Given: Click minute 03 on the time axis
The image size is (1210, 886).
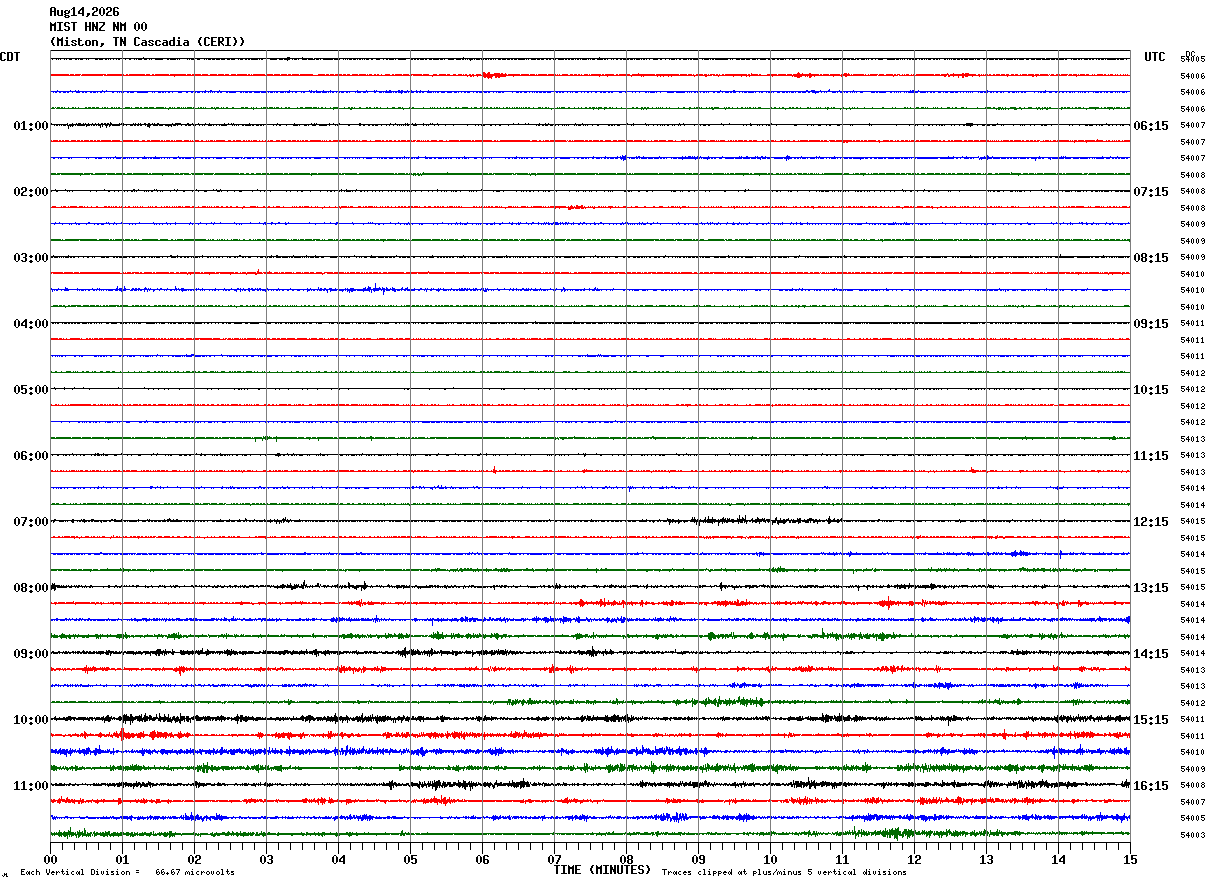Looking at the screenshot, I should 266,860.
